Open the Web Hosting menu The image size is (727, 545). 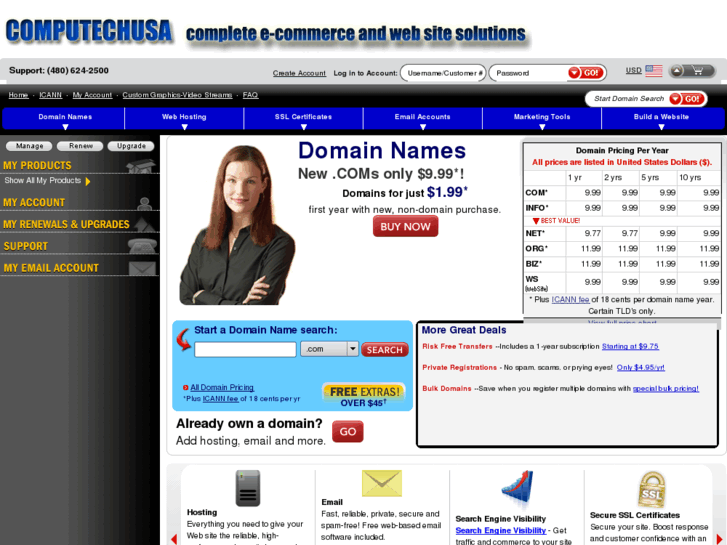click(184, 119)
